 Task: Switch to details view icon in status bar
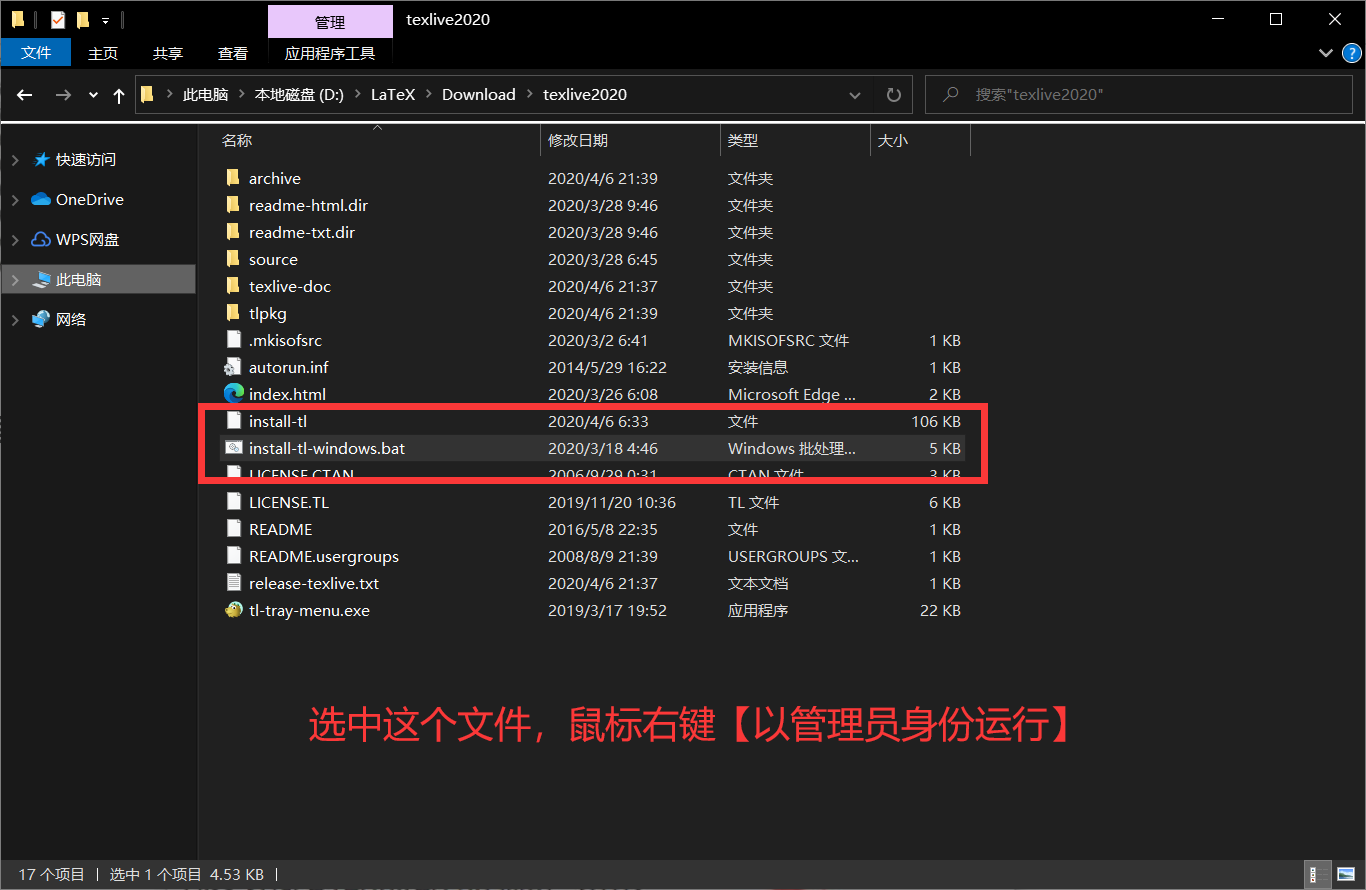click(1319, 874)
